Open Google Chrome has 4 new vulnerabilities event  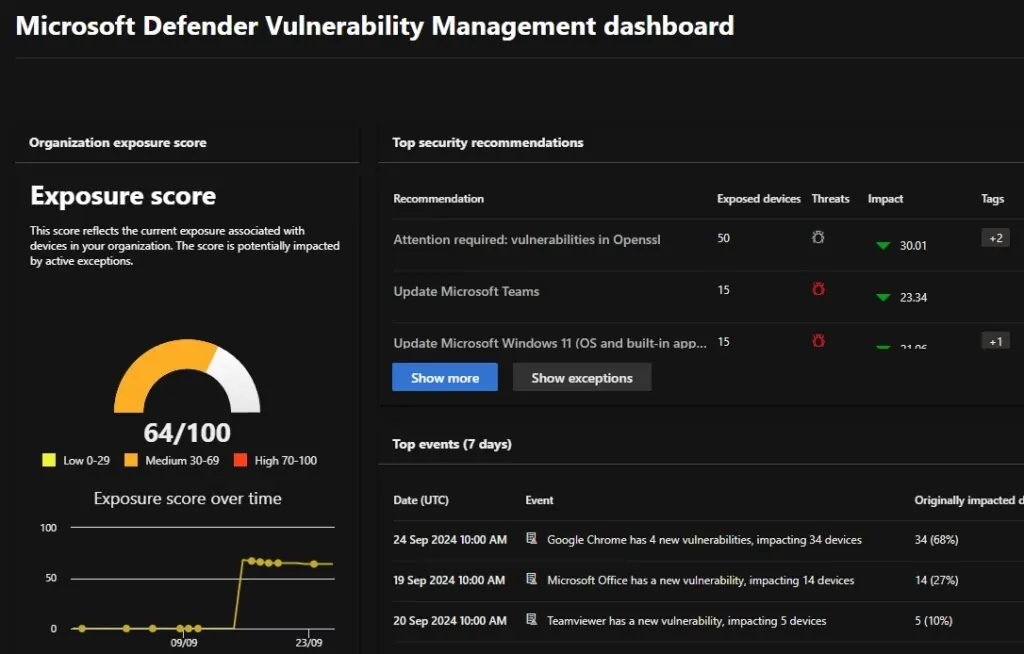click(704, 540)
